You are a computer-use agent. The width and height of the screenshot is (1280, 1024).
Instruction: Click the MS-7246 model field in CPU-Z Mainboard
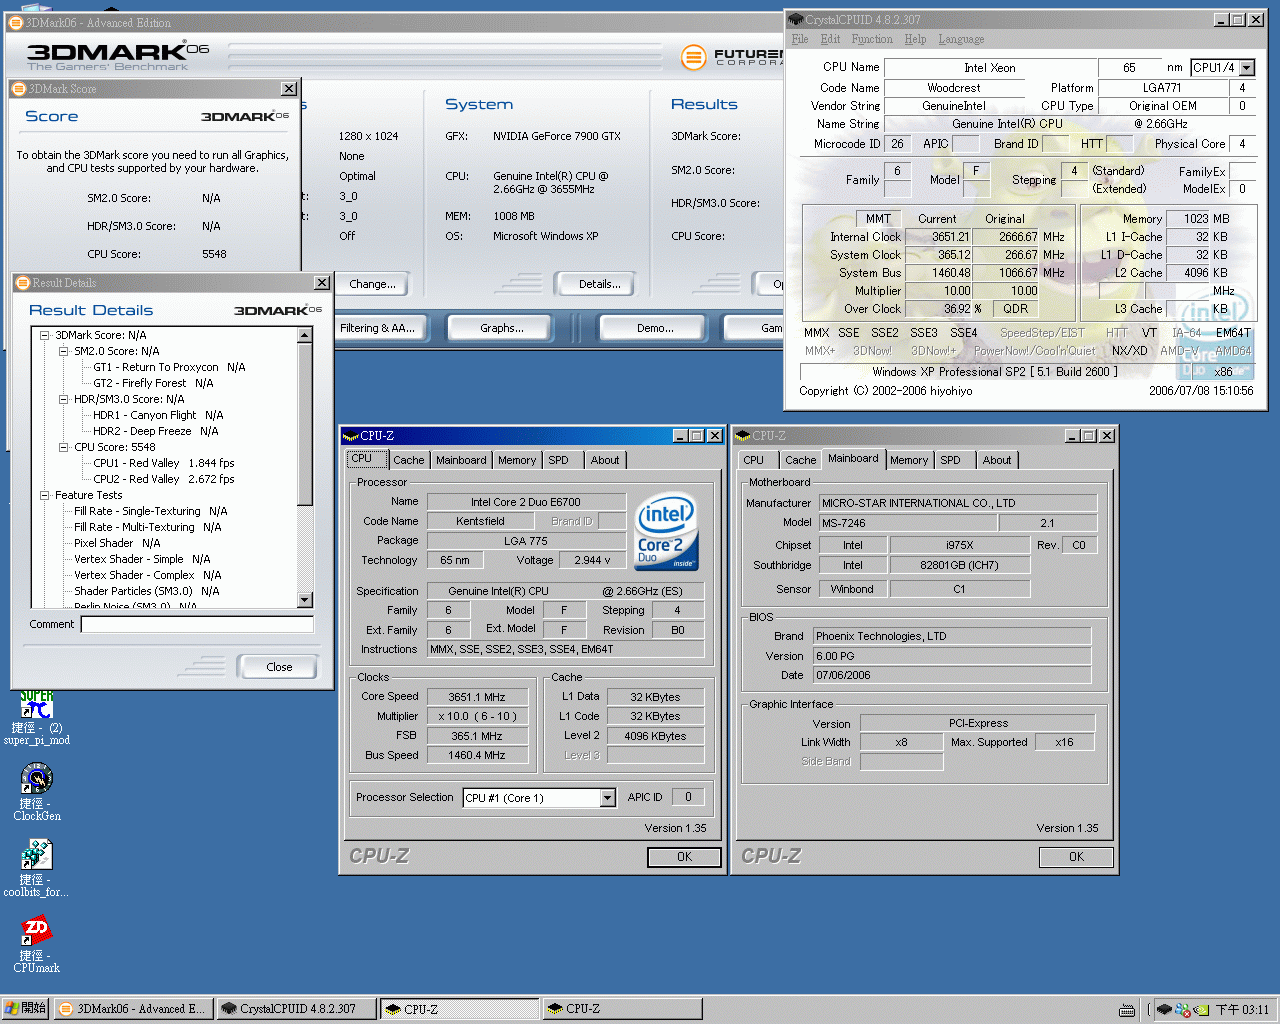point(907,523)
